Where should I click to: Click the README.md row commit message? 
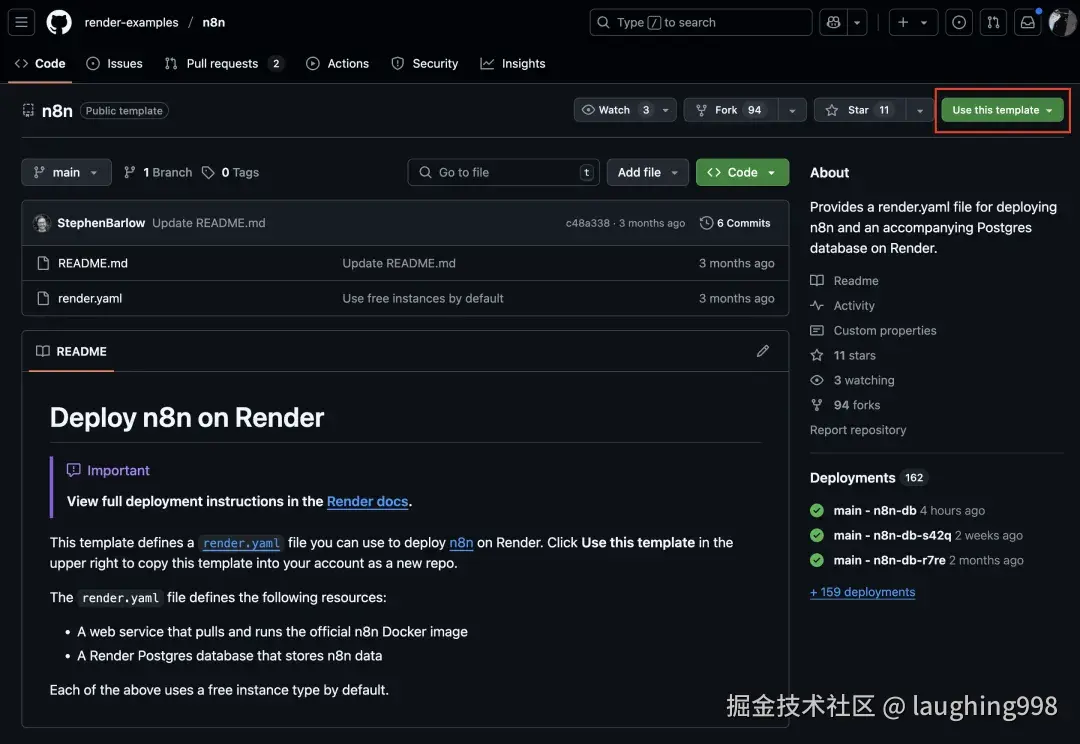(x=399, y=263)
